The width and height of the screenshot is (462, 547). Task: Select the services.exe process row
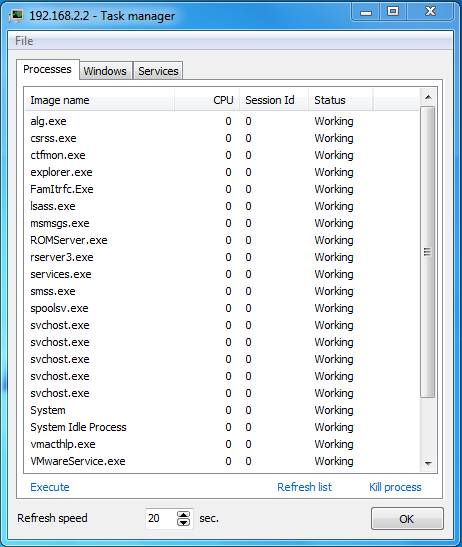[x=222, y=274]
